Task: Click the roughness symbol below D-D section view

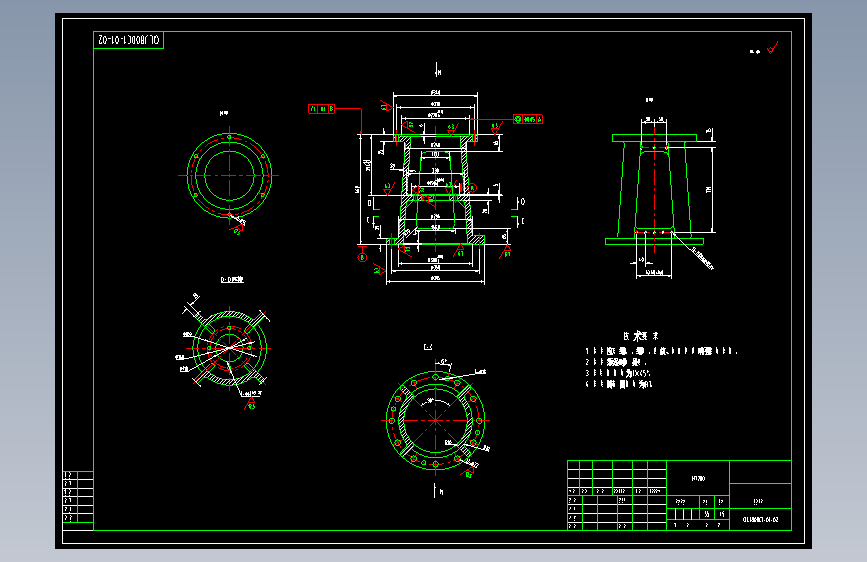Action: pos(250,403)
